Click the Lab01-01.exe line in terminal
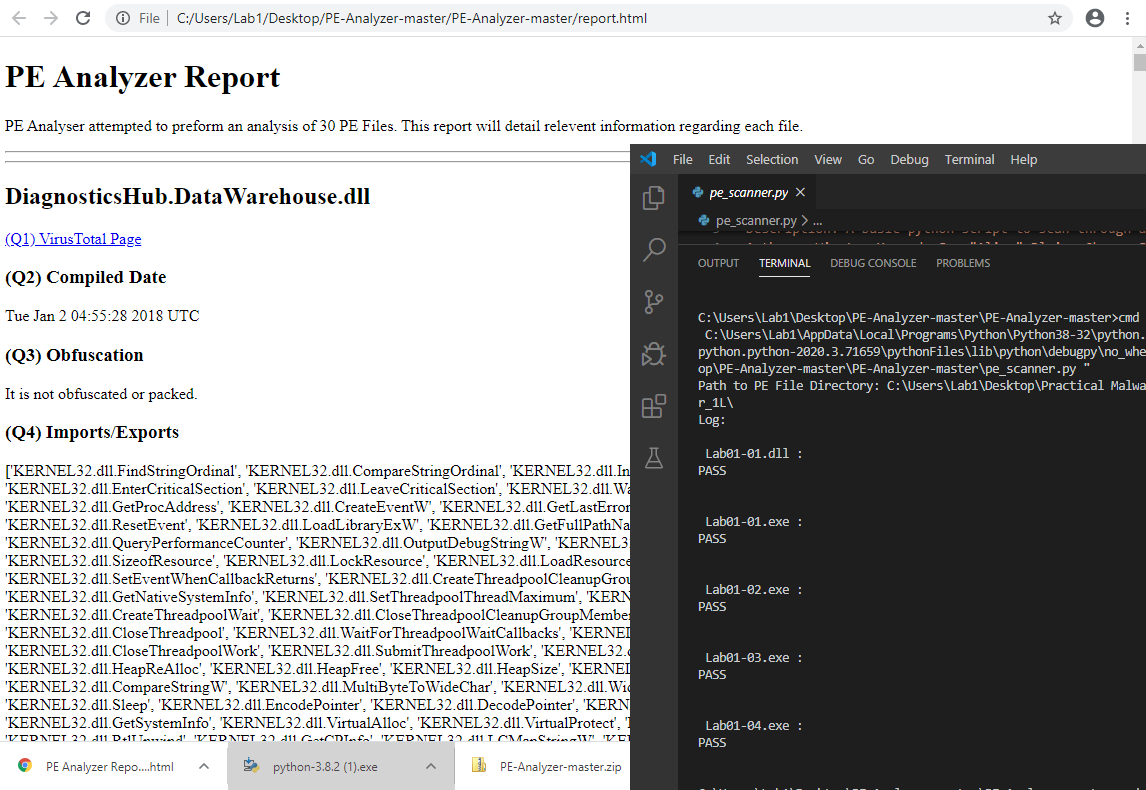The height and width of the screenshot is (790, 1146). [754, 521]
